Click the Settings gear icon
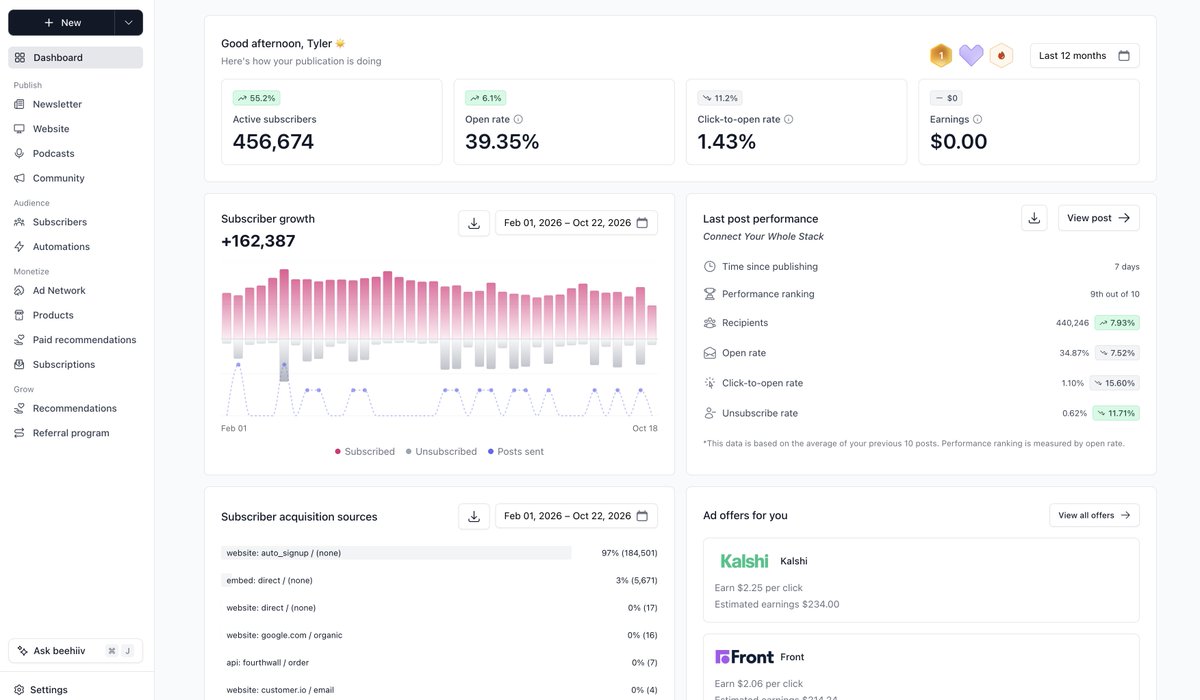1200x700 pixels. coord(18,690)
